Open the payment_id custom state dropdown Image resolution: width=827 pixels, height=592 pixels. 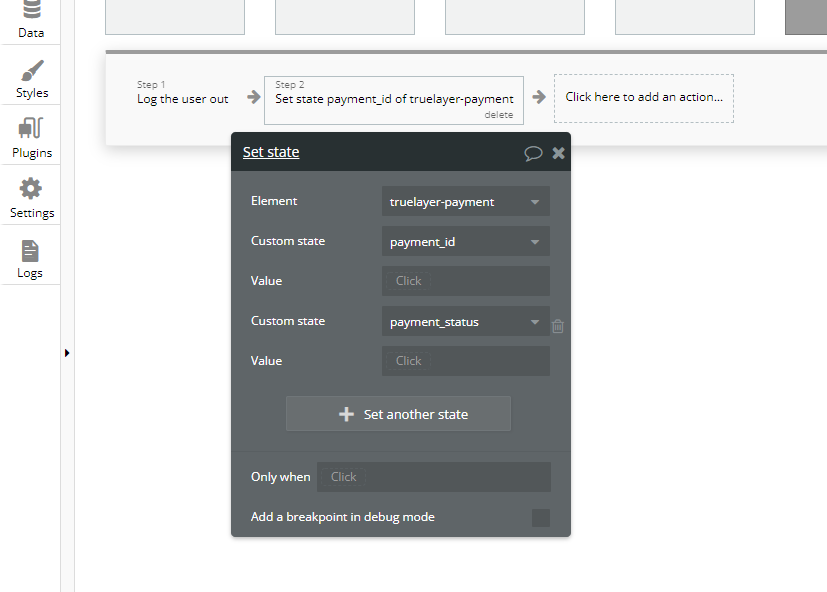point(466,242)
